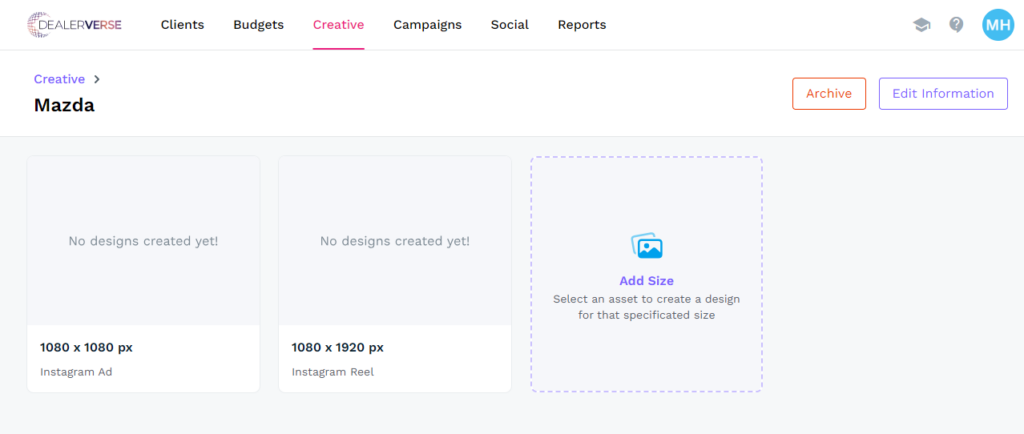Screen dimensions: 1024x434
Task: Click the Add Size link text
Action: point(646,281)
